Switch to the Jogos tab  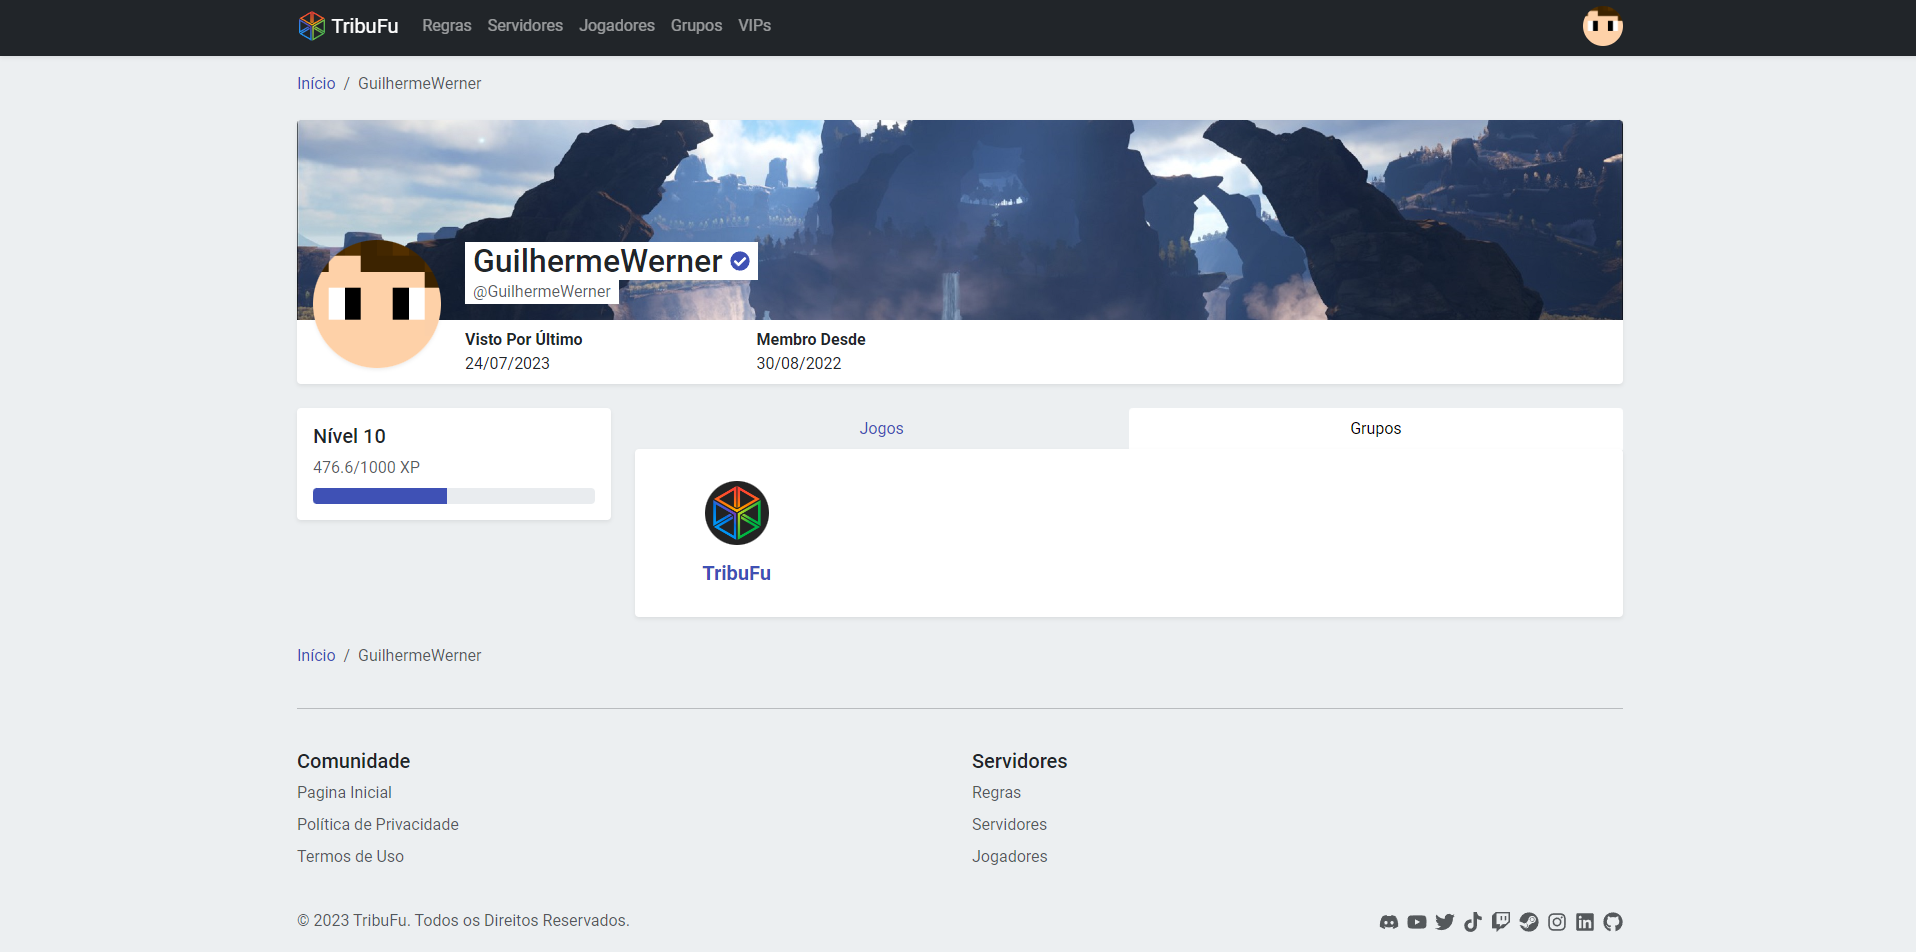click(x=882, y=428)
